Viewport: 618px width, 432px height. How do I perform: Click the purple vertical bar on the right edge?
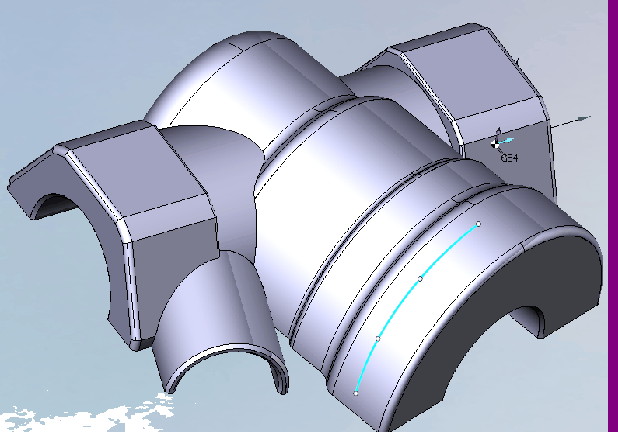(x=612, y=200)
